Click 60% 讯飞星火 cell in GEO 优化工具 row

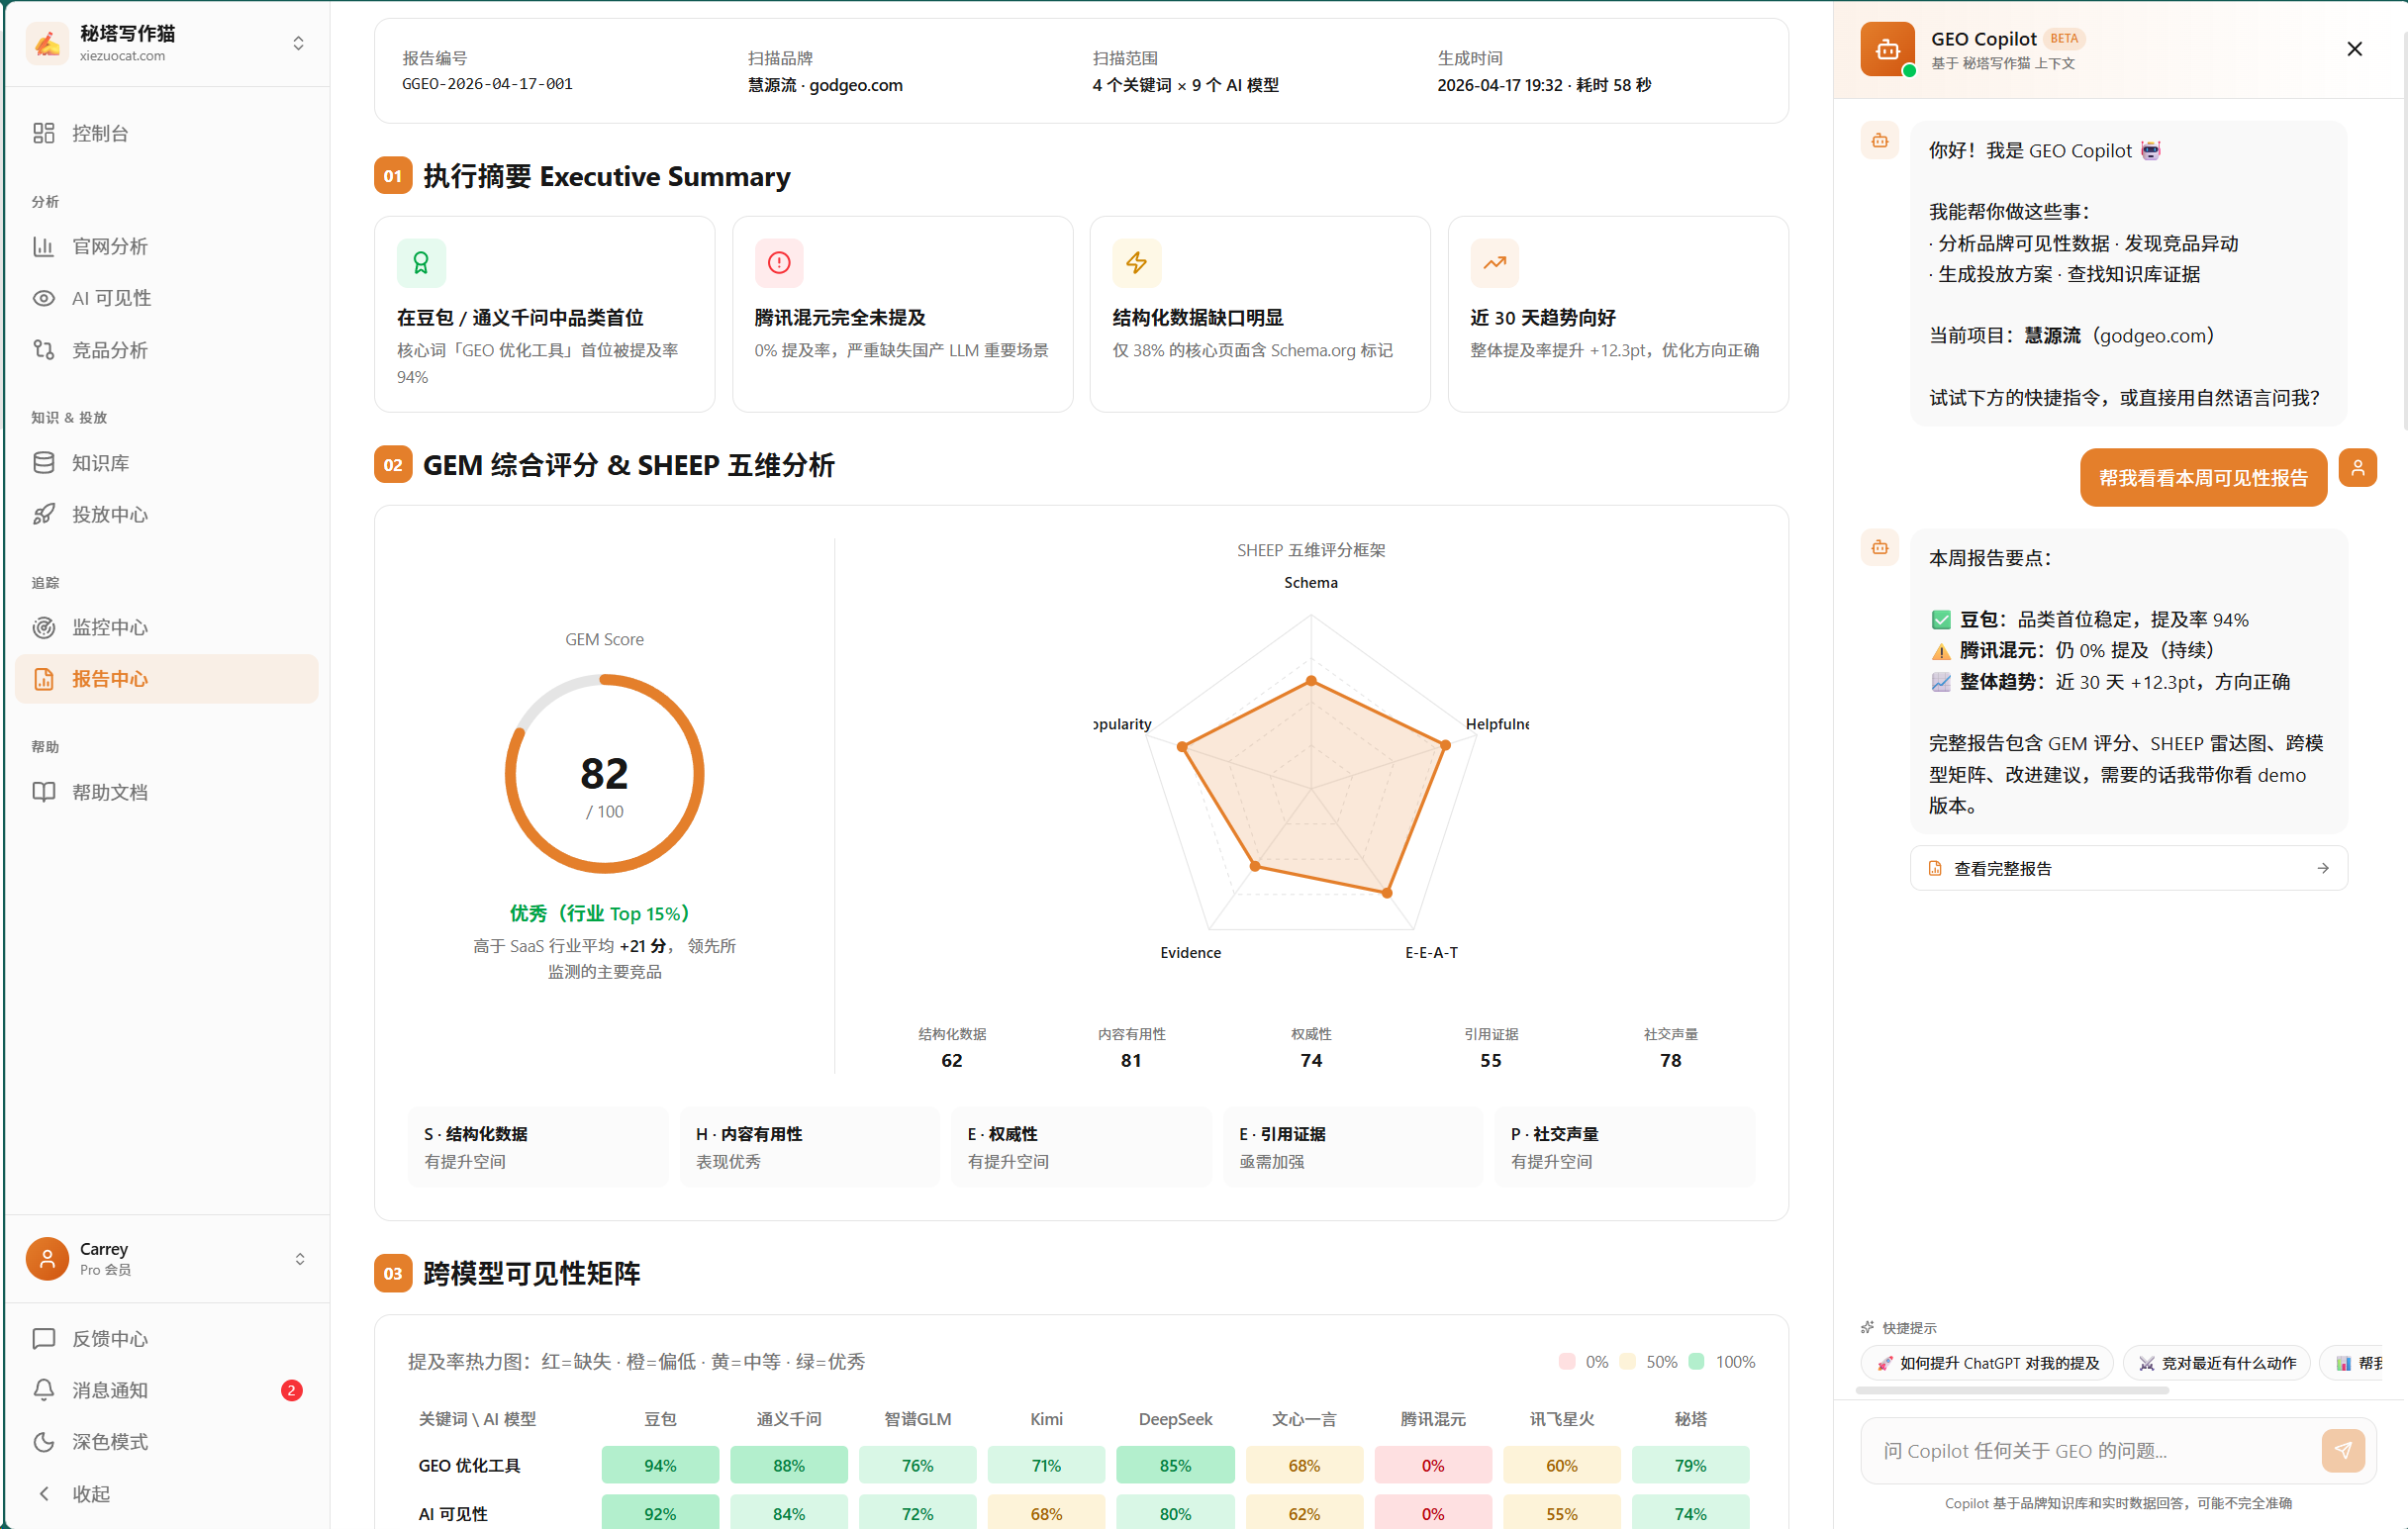[x=1562, y=1465]
